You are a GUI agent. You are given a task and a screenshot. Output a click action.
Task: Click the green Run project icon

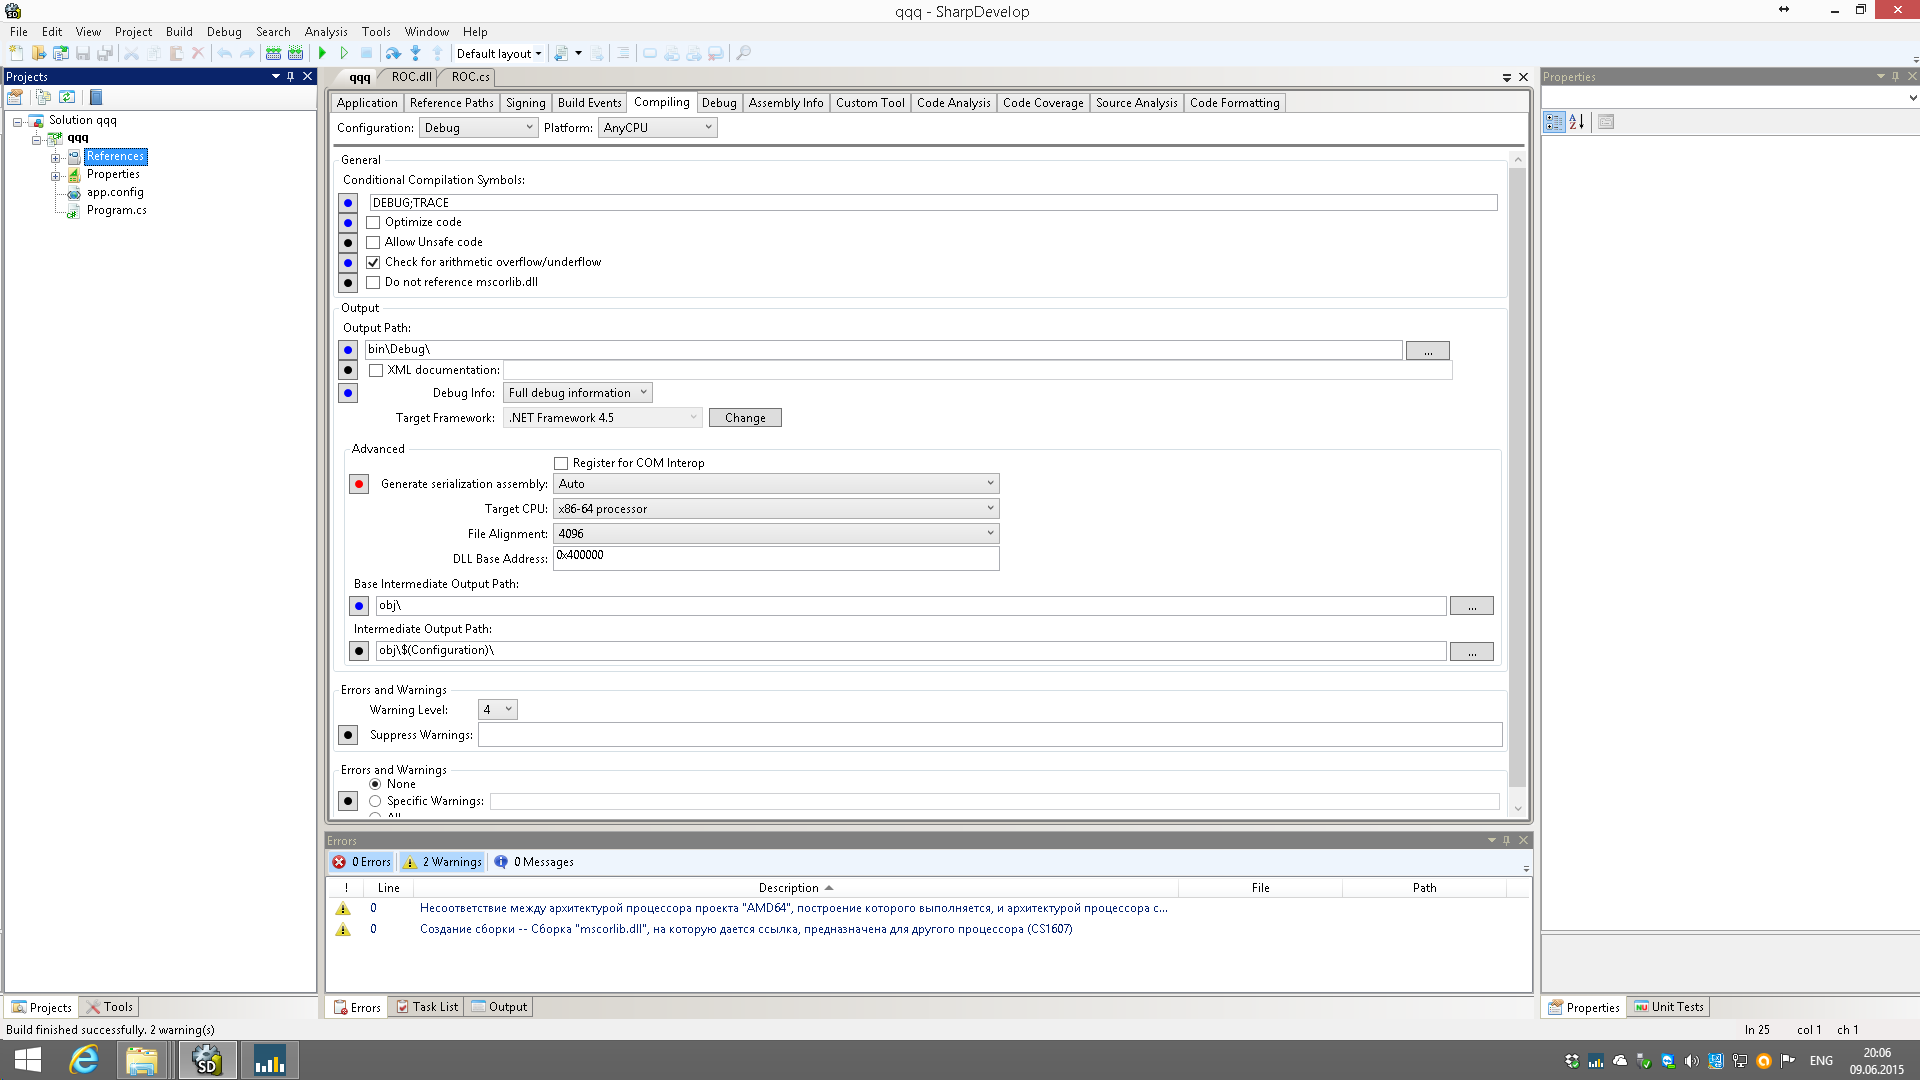click(x=322, y=53)
